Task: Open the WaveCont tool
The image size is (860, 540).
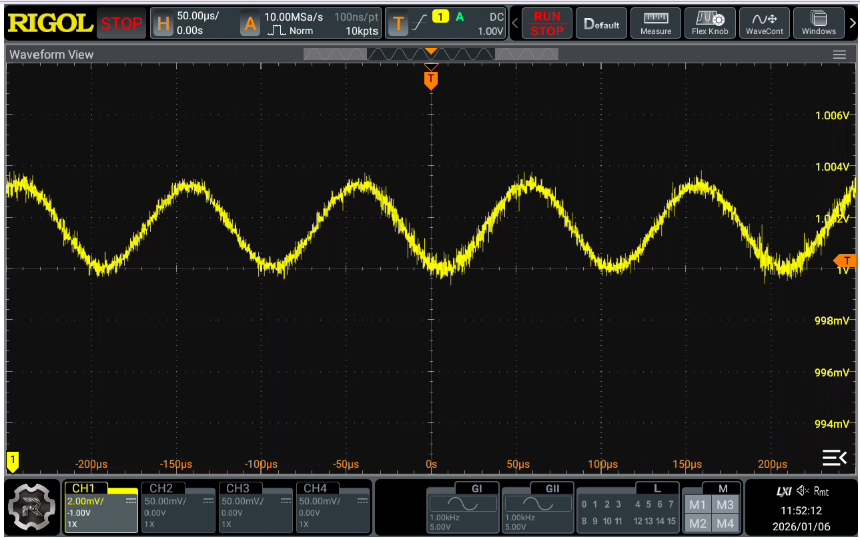Action: point(765,23)
